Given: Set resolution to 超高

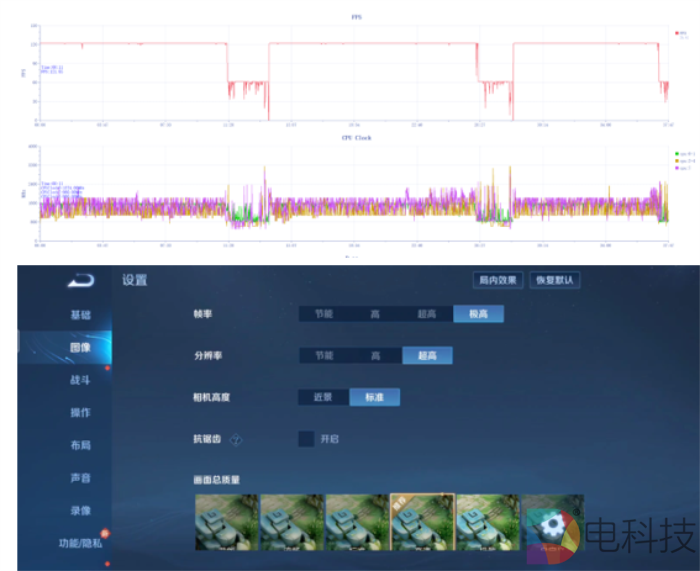Looking at the screenshot, I should click(427, 355).
